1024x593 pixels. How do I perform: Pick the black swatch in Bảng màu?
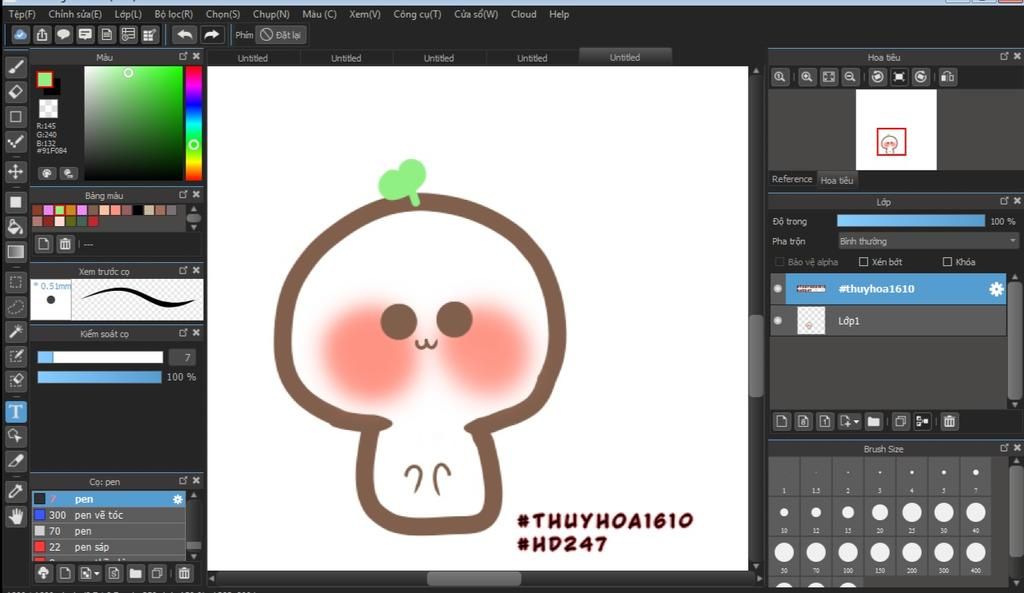[x=138, y=210]
